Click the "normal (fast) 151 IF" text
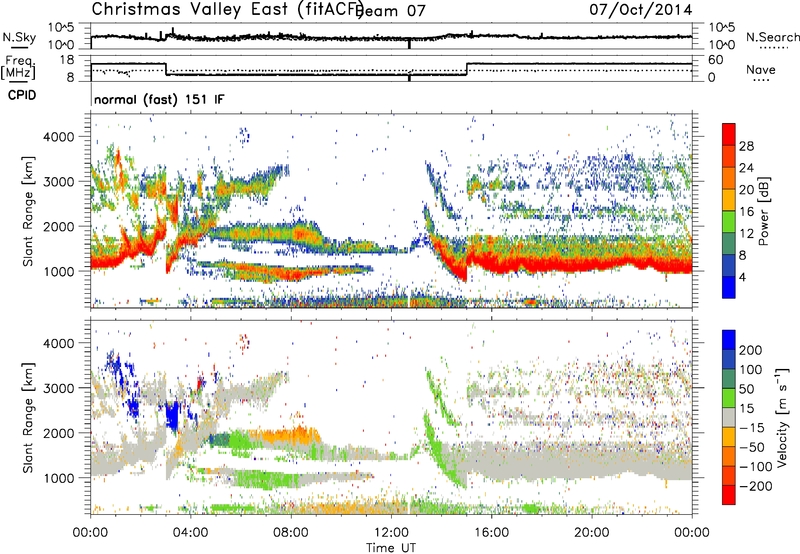The image size is (800, 554). [x=159, y=99]
